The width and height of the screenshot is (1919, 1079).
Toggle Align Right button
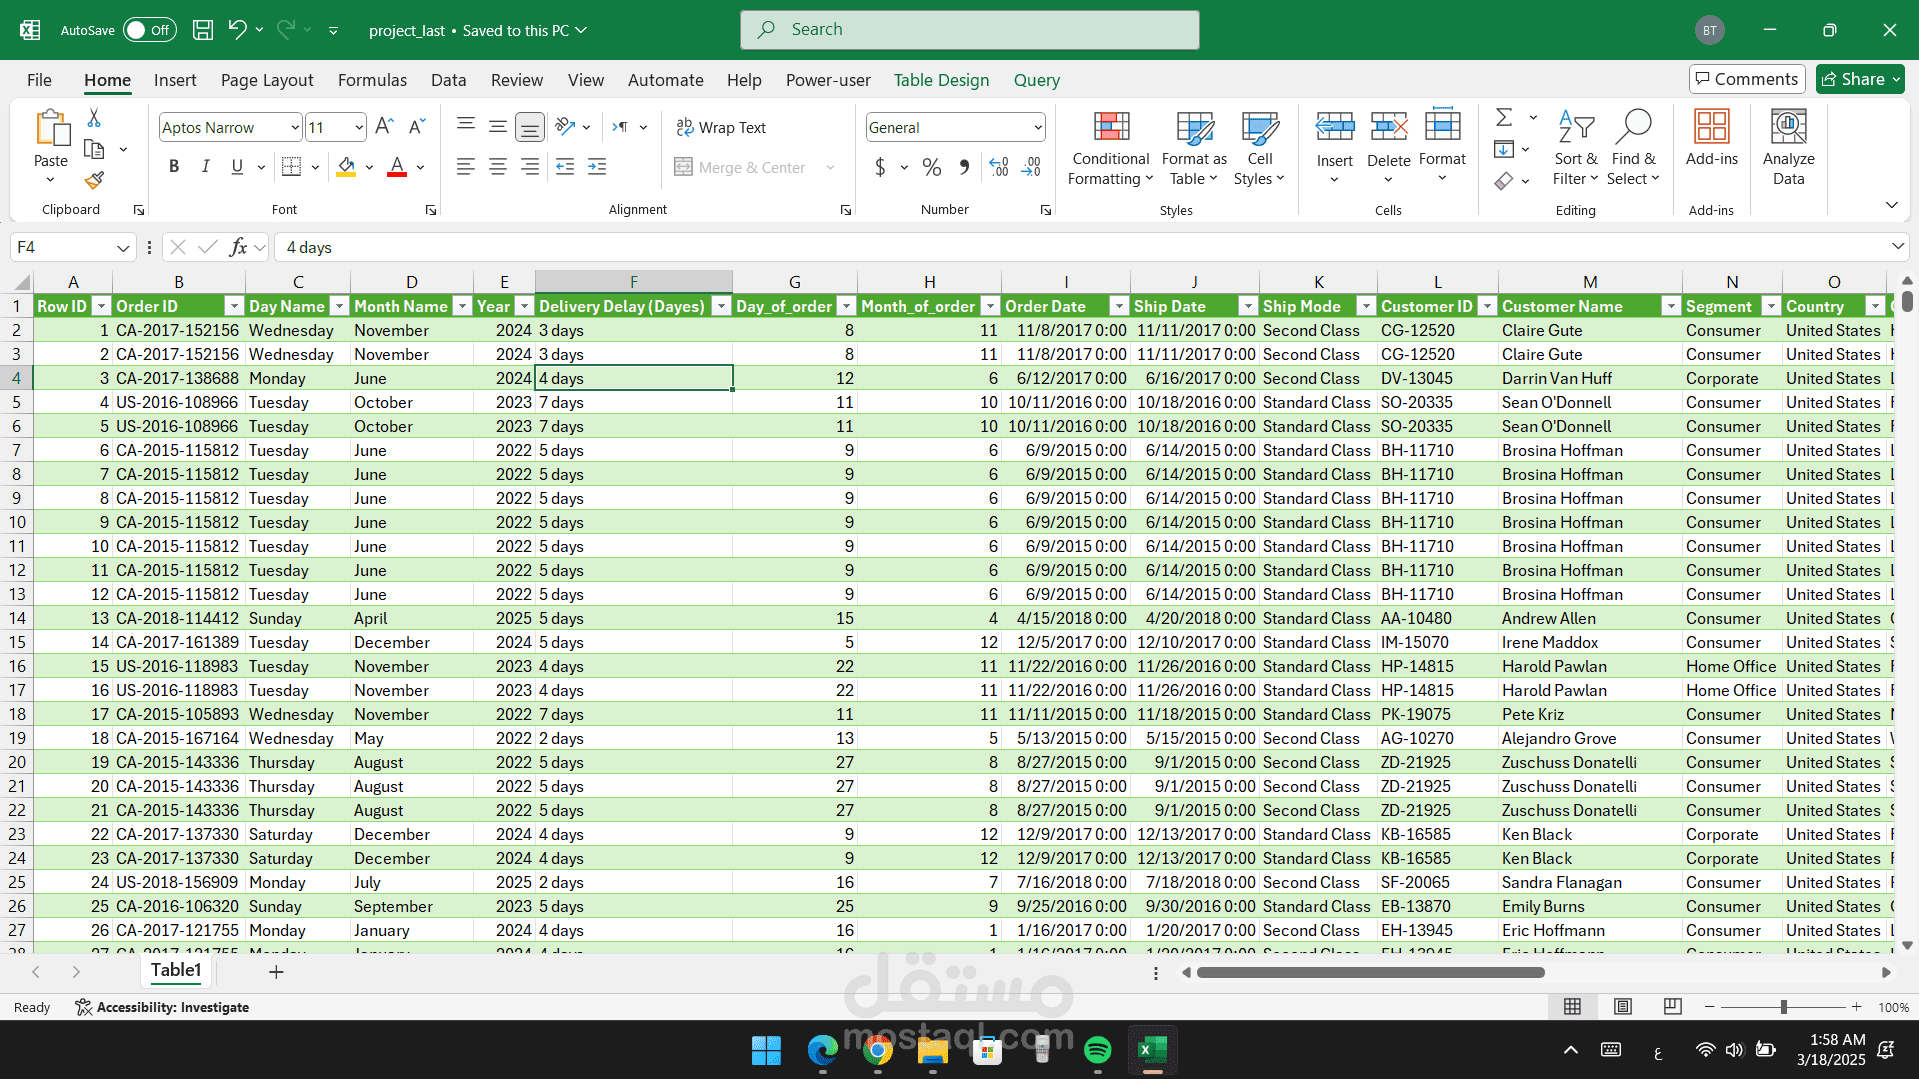coord(529,167)
